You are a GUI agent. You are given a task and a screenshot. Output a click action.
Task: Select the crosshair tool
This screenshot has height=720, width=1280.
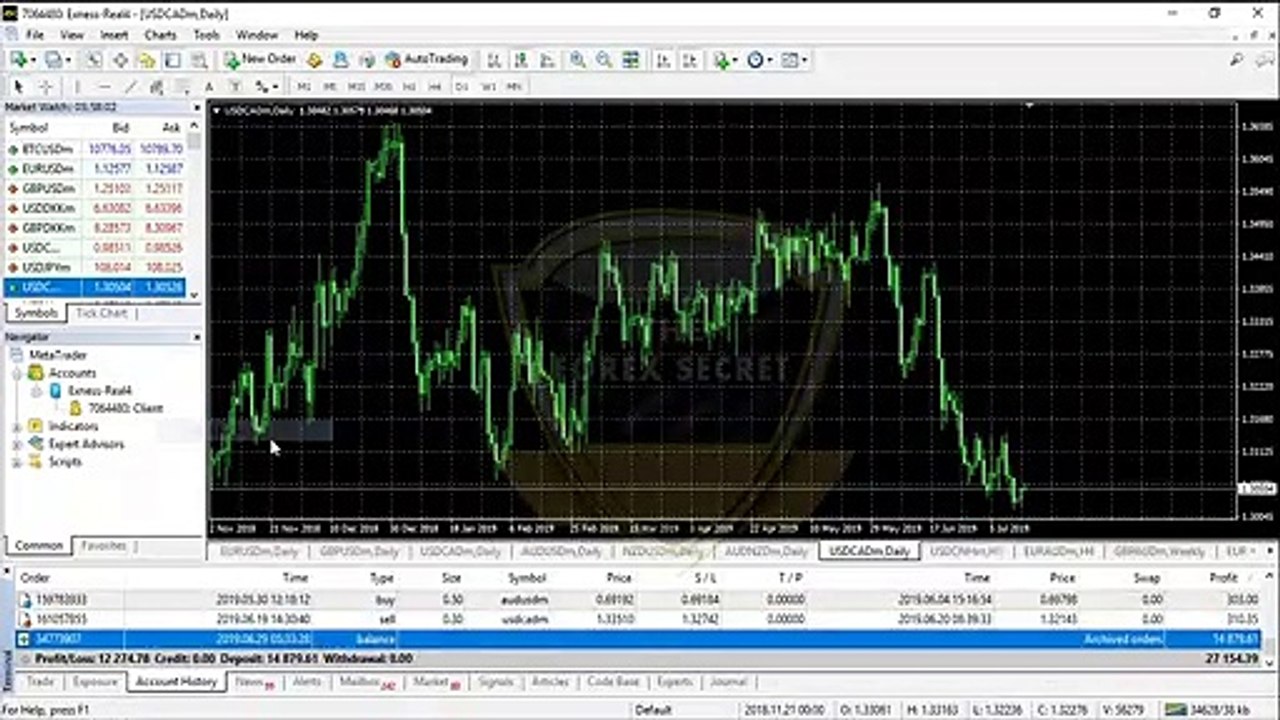coord(45,87)
